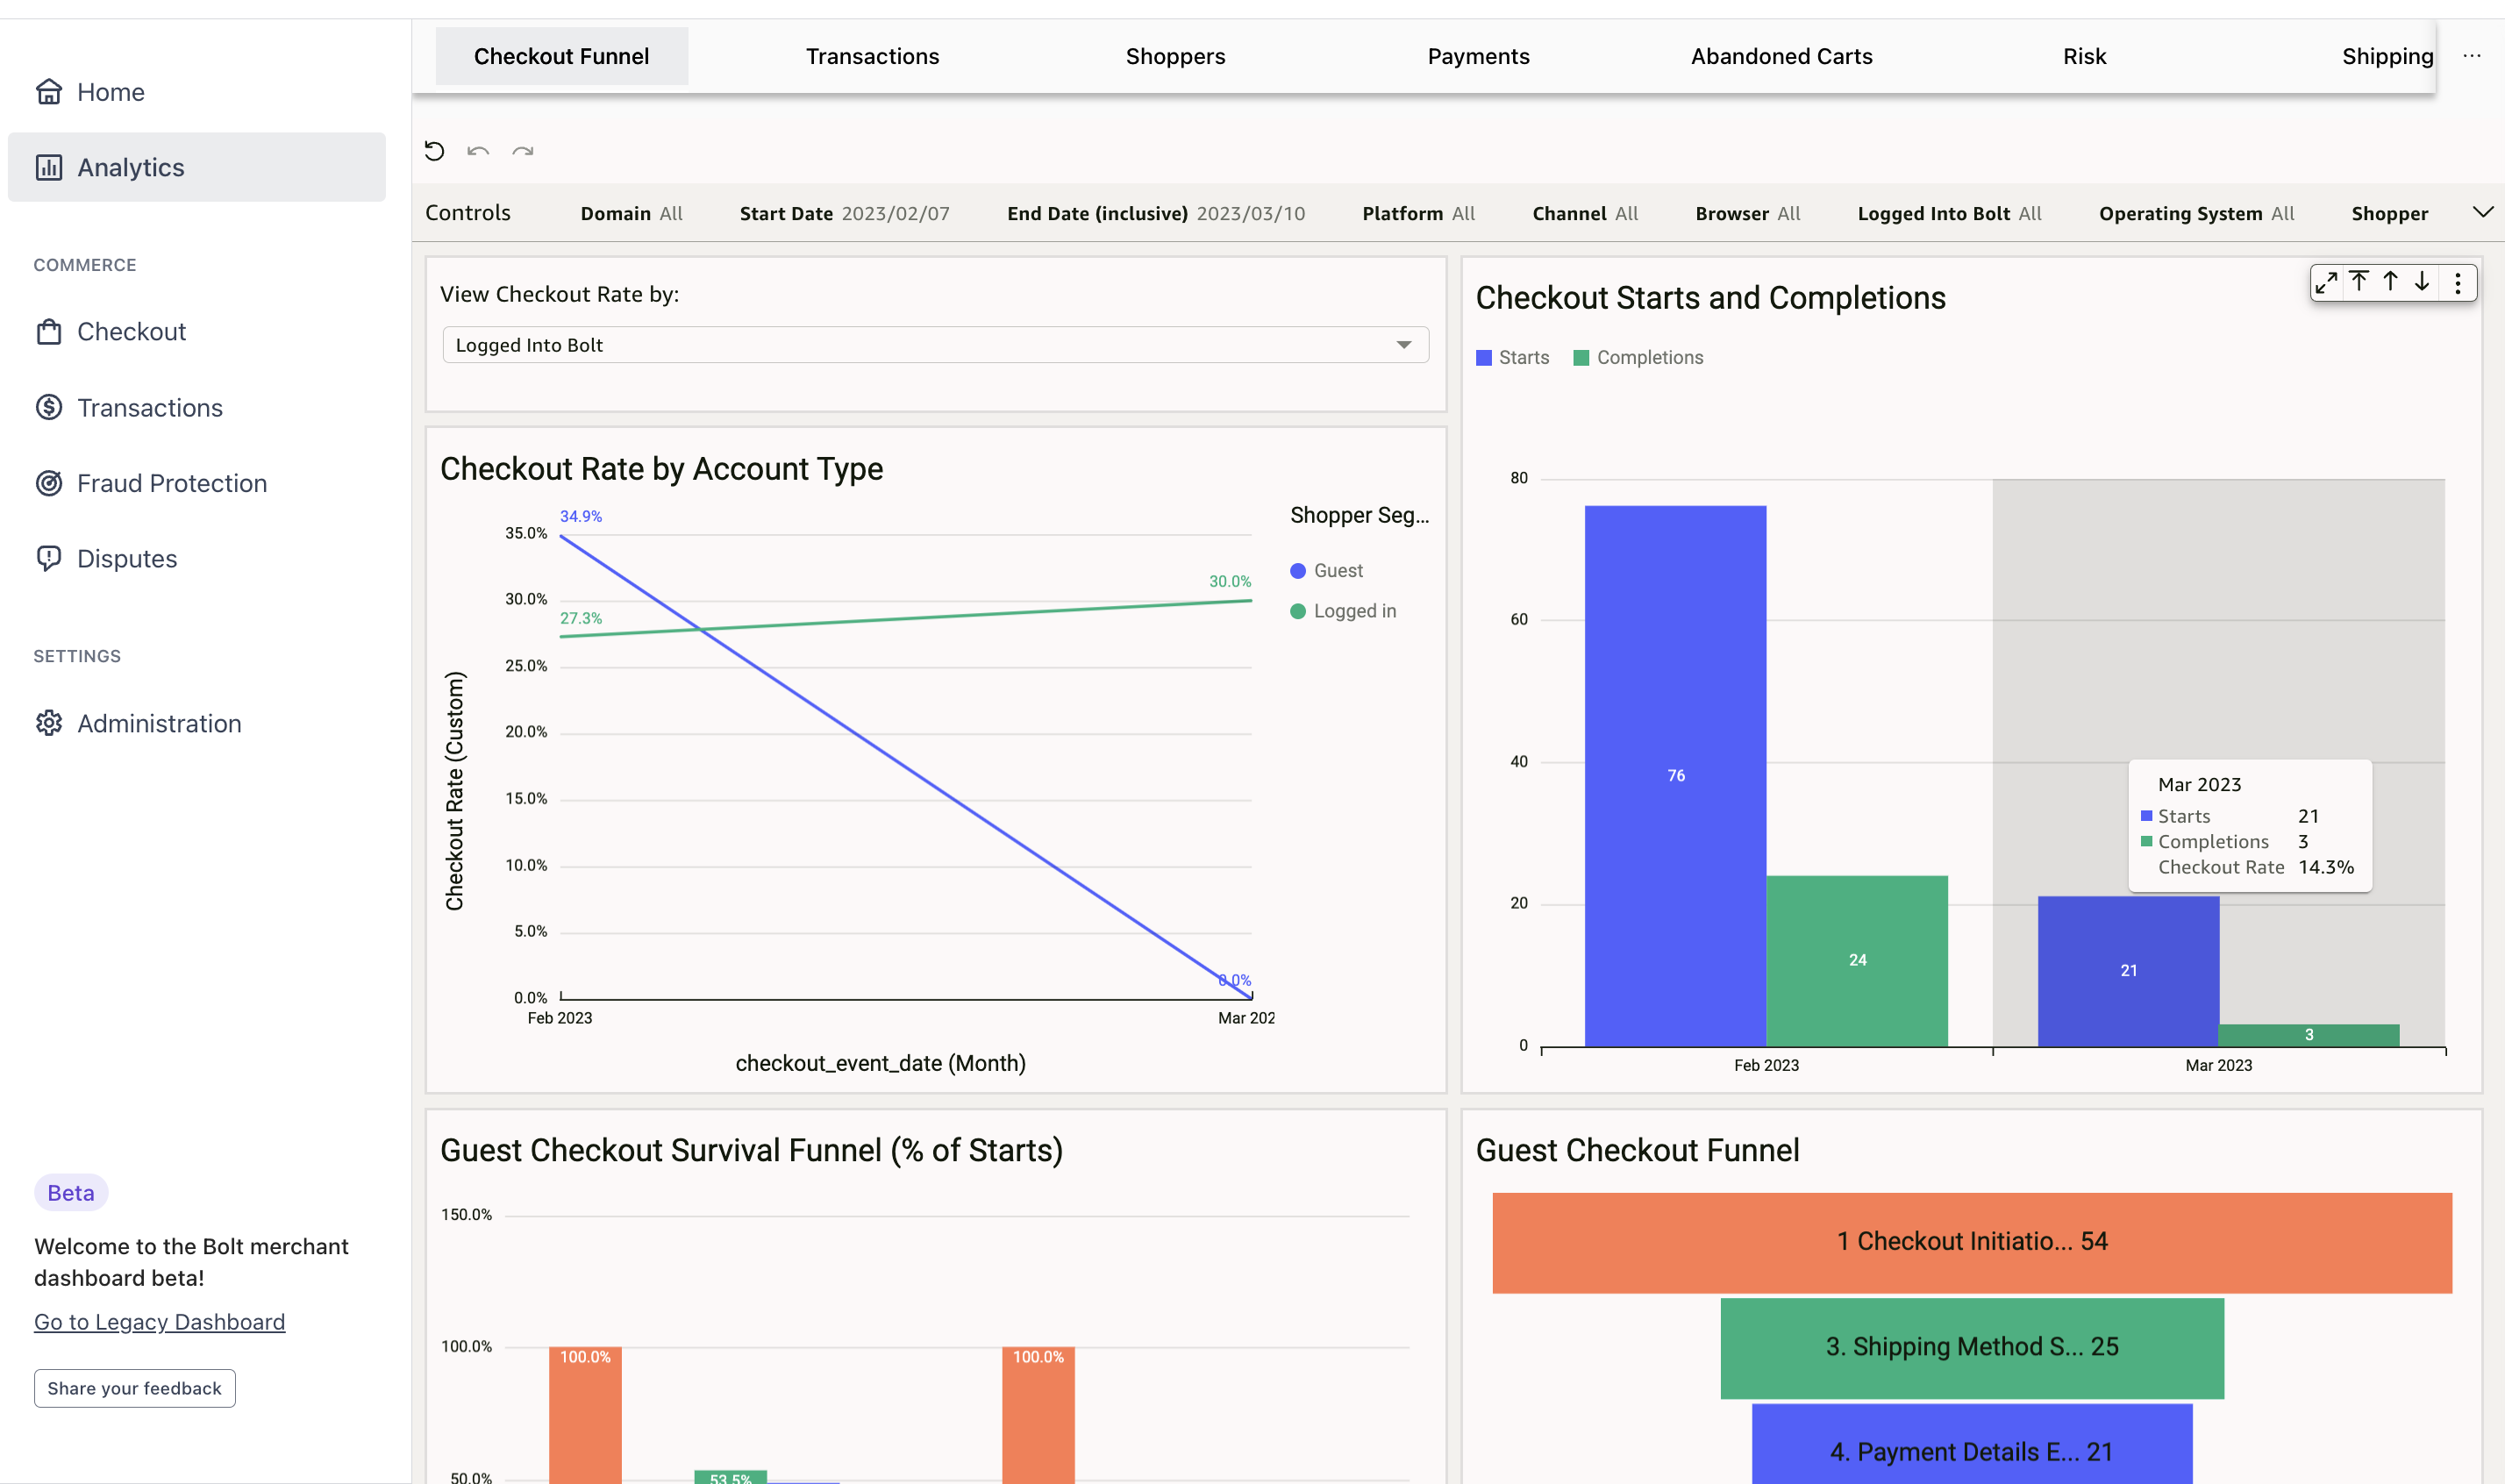The image size is (2505, 1484).
Task: Click the 27.3% Logged in data label
Action: [581, 618]
